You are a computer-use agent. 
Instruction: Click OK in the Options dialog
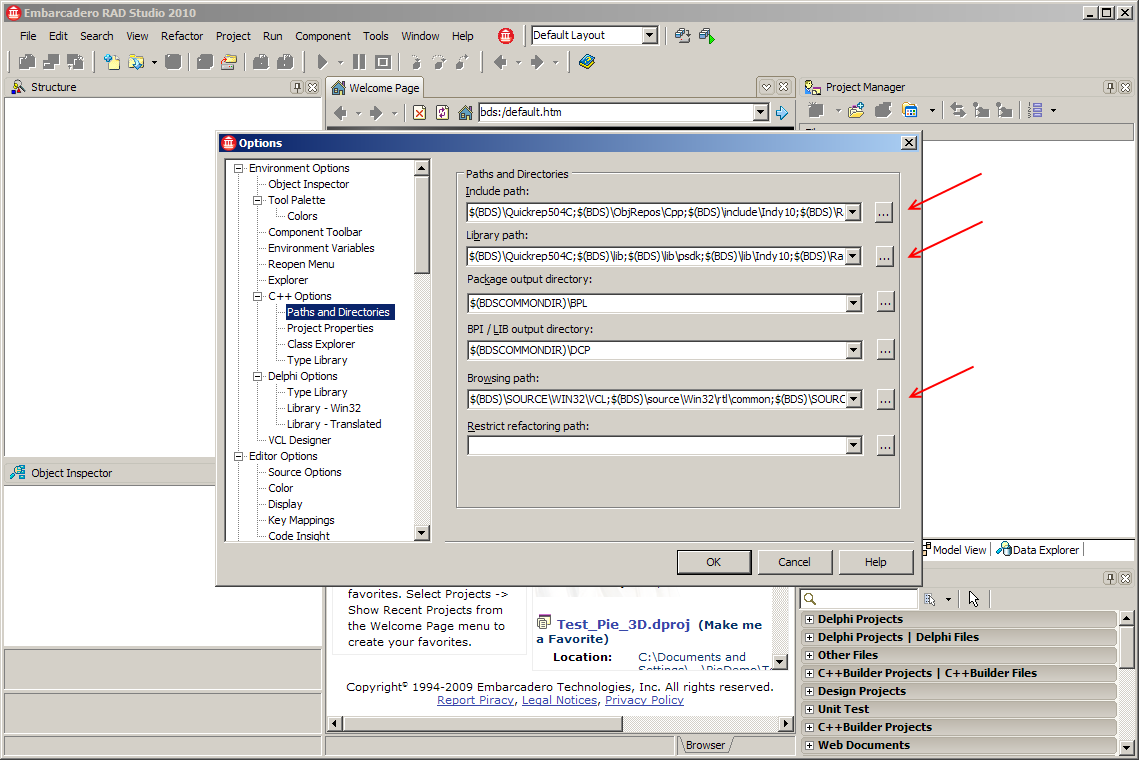click(x=714, y=562)
